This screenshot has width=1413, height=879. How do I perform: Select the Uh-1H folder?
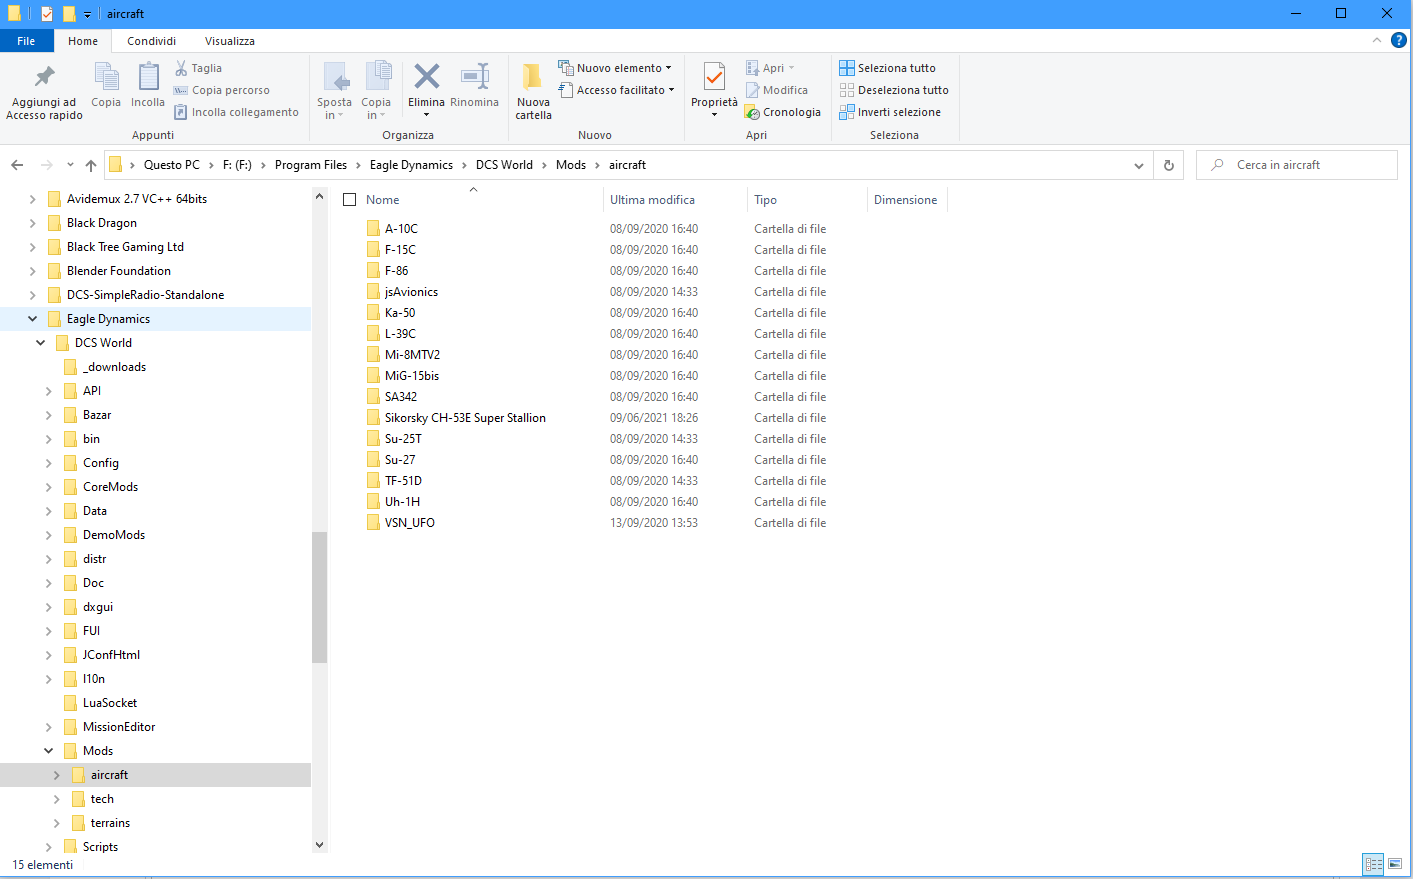coord(402,502)
